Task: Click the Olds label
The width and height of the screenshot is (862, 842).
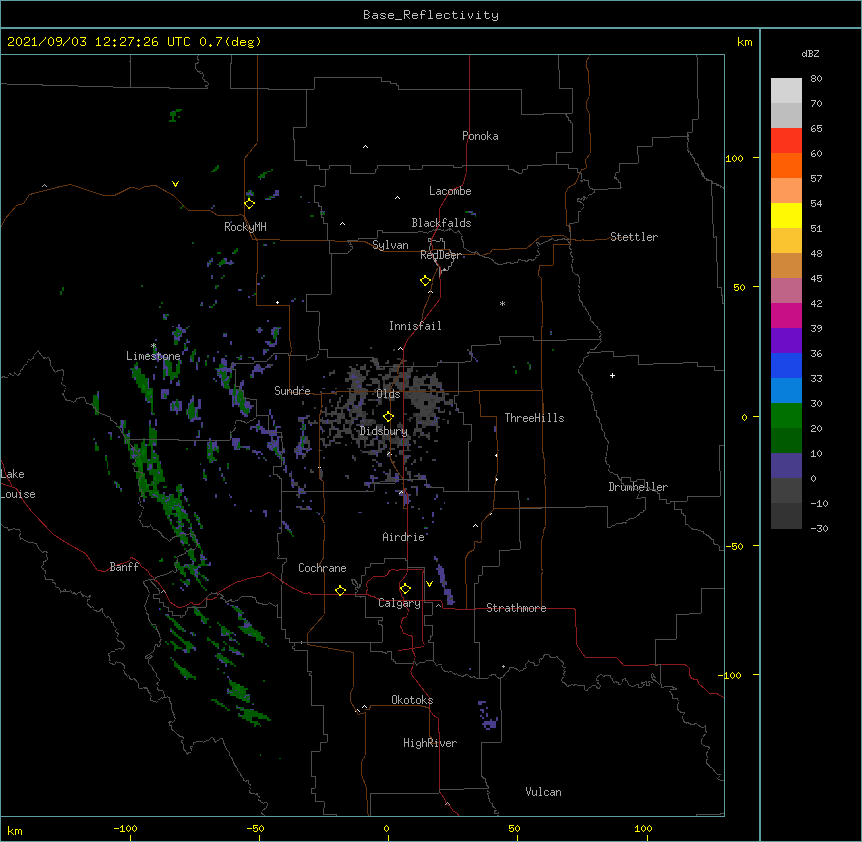Action: (x=388, y=394)
